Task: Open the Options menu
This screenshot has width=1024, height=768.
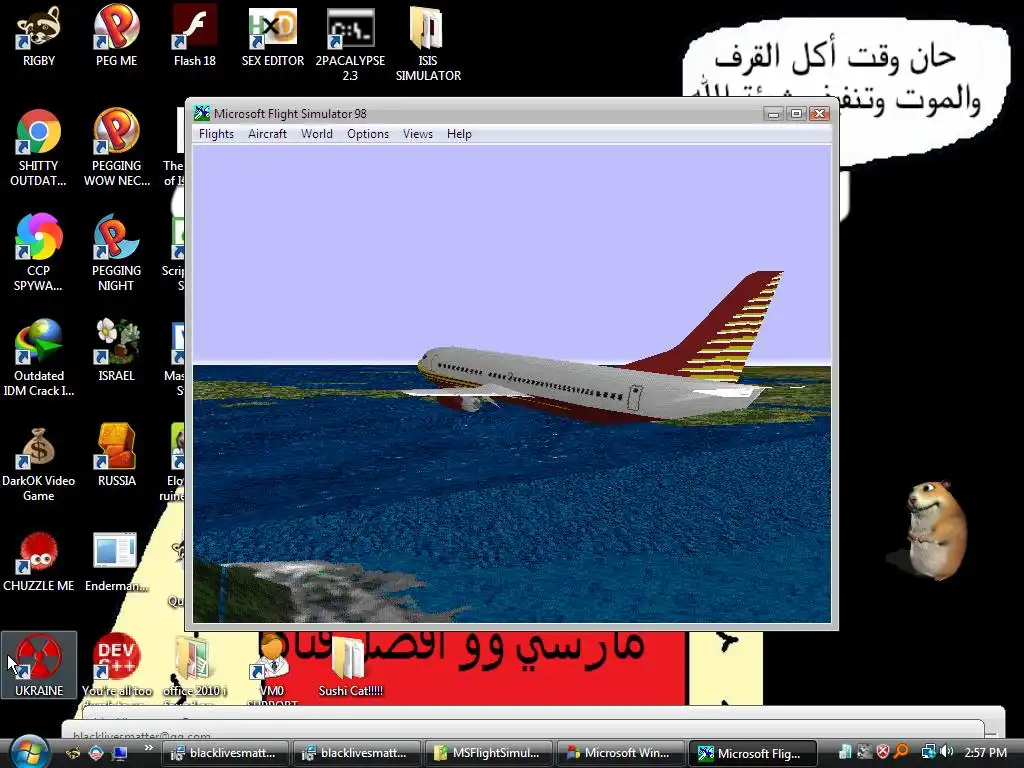Action: click(368, 134)
